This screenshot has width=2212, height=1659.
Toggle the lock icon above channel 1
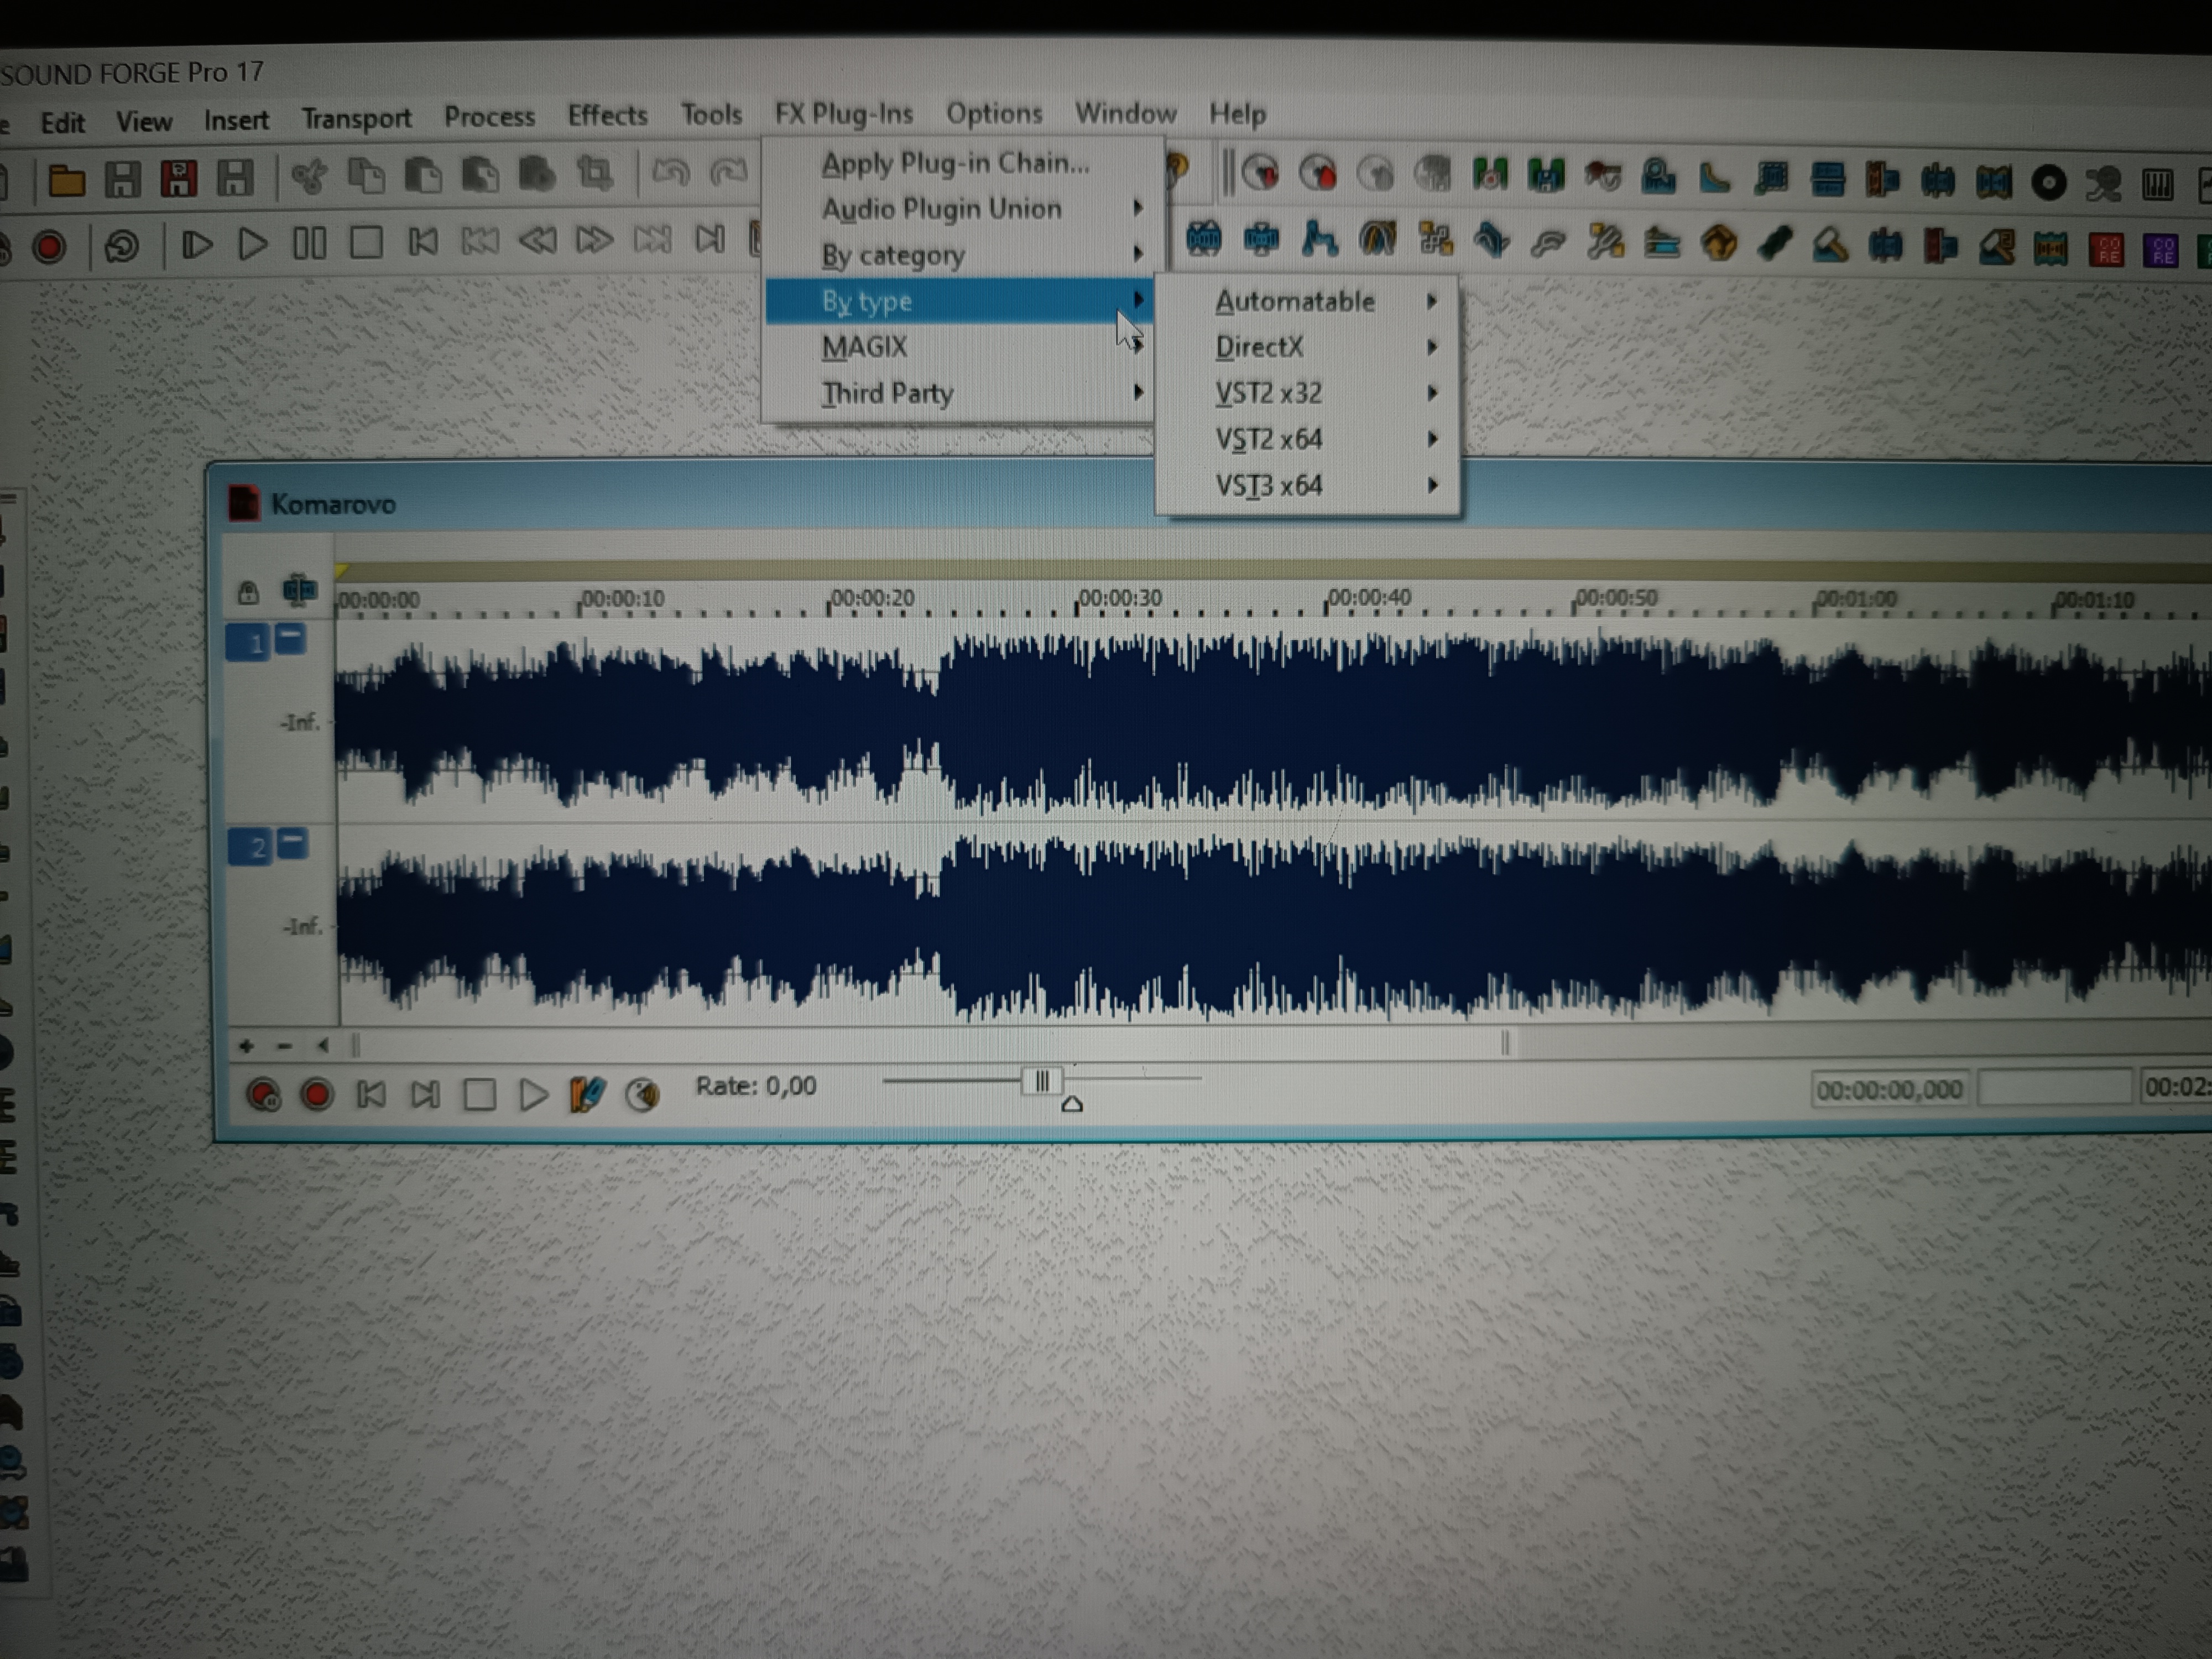[x=248, y=592]
